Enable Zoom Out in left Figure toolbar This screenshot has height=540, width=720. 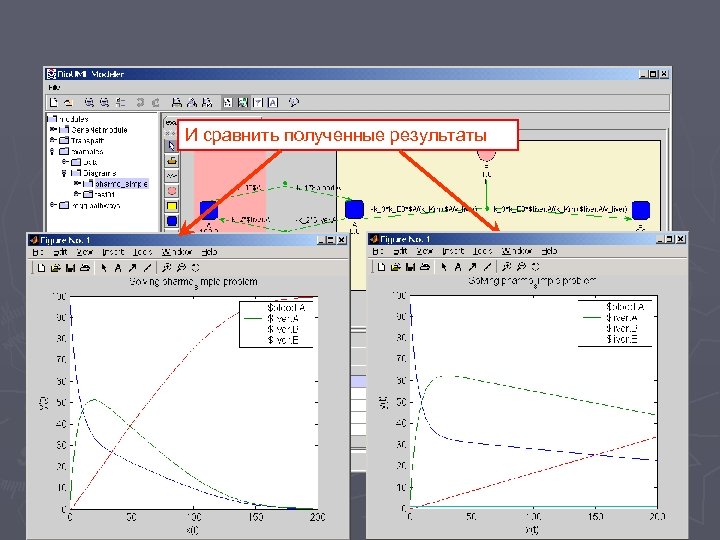pos(181,268)
